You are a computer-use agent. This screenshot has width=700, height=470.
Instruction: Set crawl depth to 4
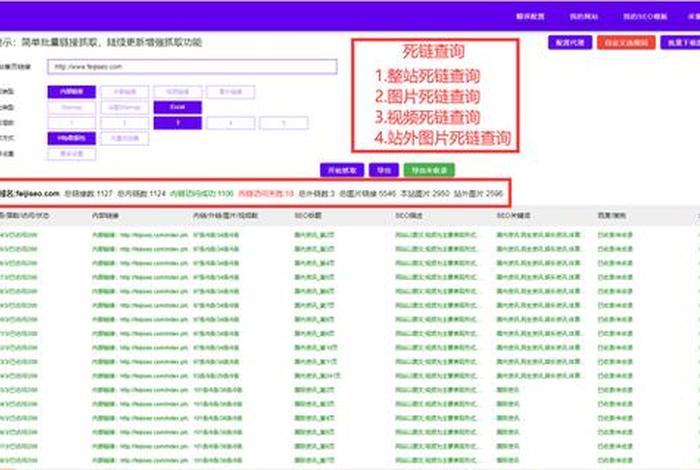pyautogui.click(x=231, y=123)
